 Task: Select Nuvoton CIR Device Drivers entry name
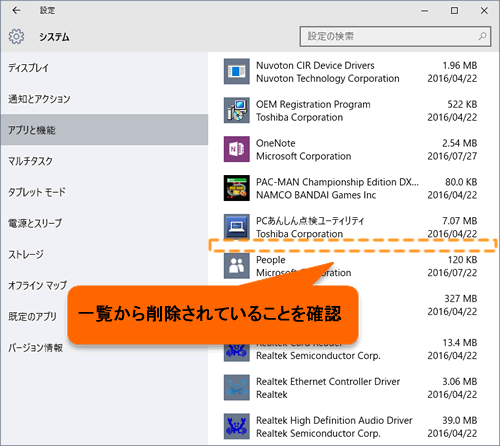pos(315,65)
